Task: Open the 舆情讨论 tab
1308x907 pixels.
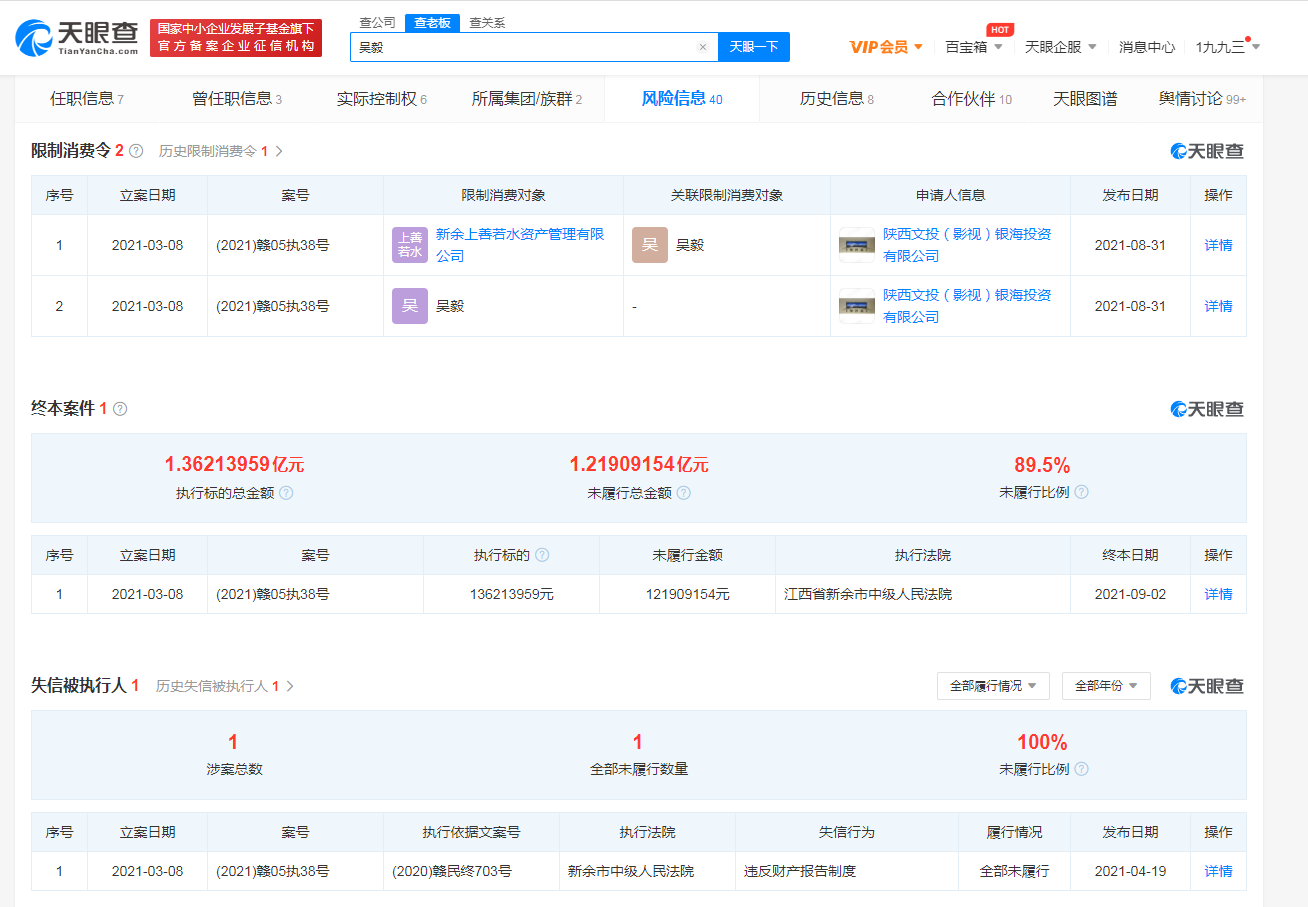Action: (x=1203, y=99)
